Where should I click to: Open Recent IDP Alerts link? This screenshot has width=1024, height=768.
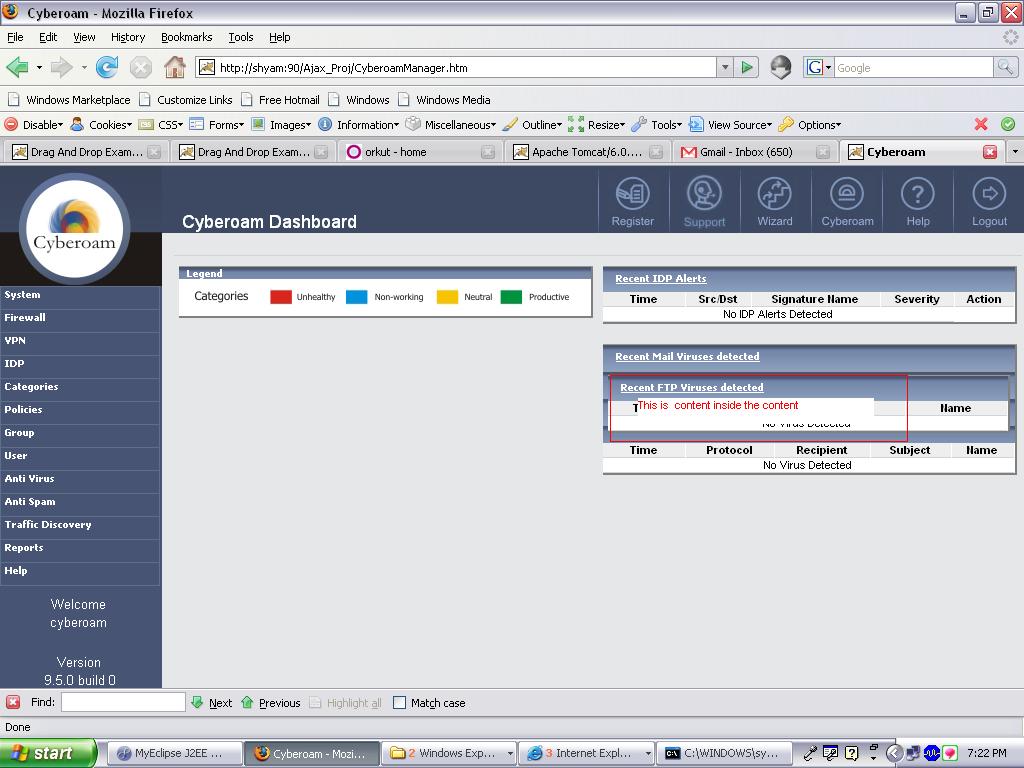click(x=660, y=279)
